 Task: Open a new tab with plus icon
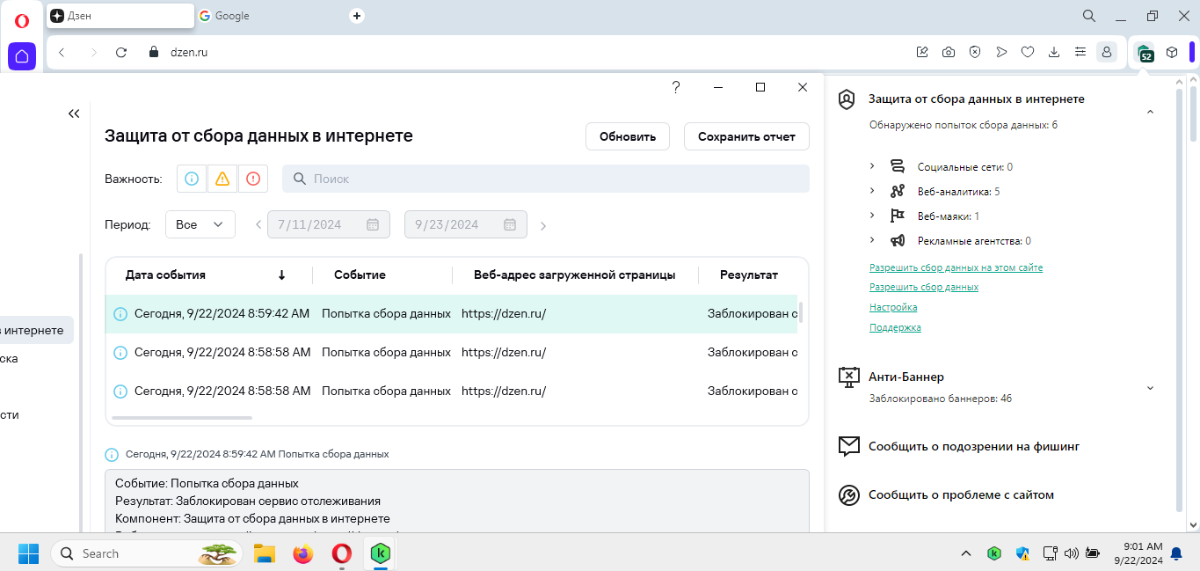[357, 16]
